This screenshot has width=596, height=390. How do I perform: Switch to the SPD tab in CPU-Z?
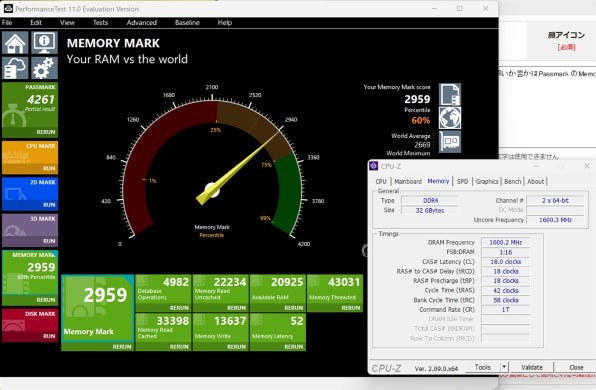462,181
